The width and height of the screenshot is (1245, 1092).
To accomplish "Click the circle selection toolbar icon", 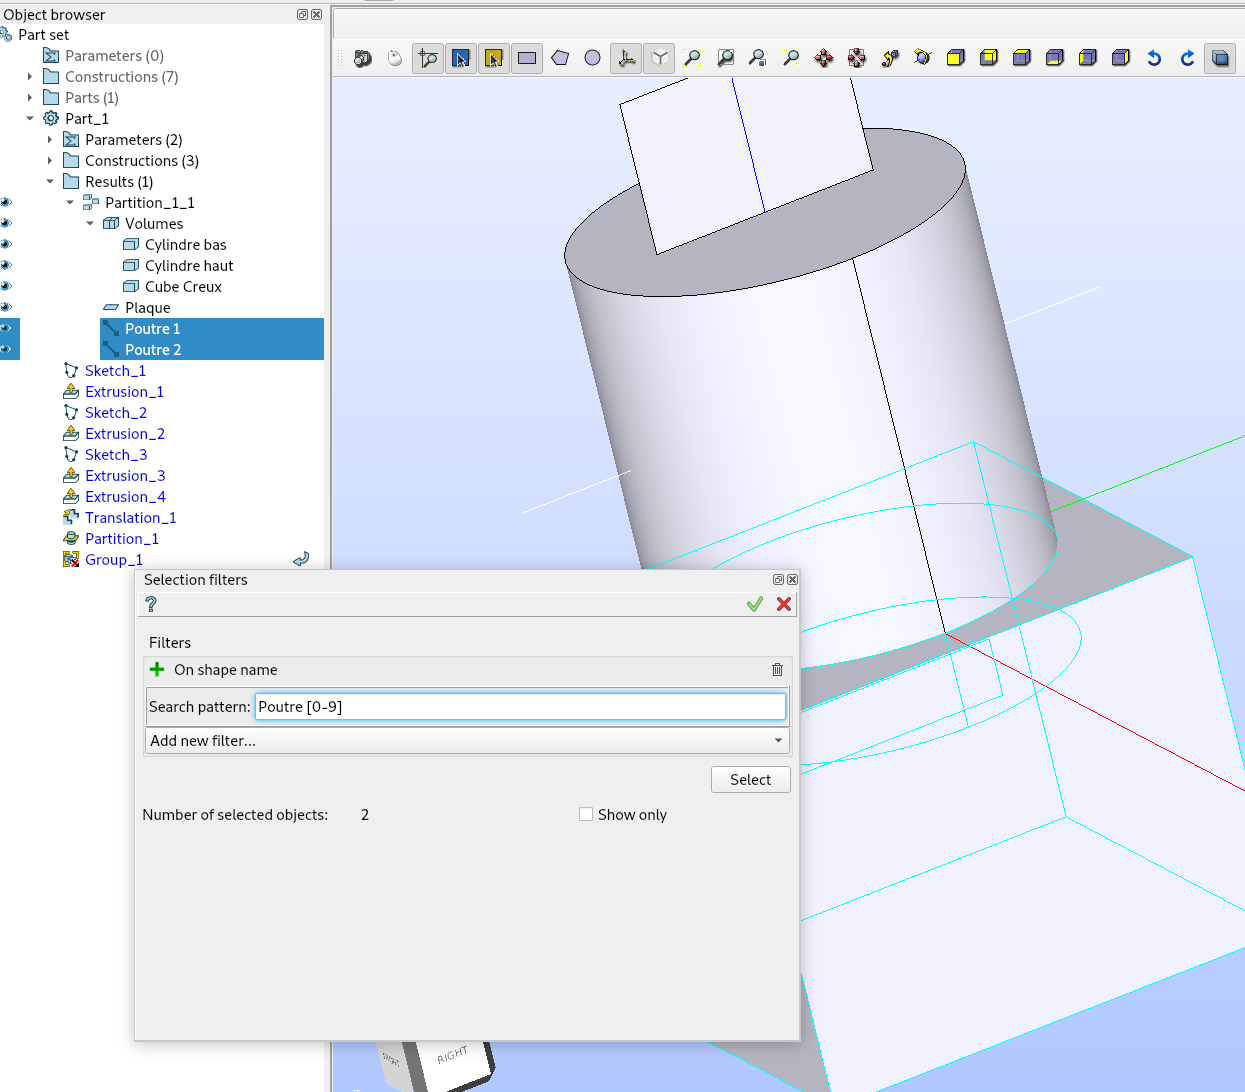I will (593, 58).
